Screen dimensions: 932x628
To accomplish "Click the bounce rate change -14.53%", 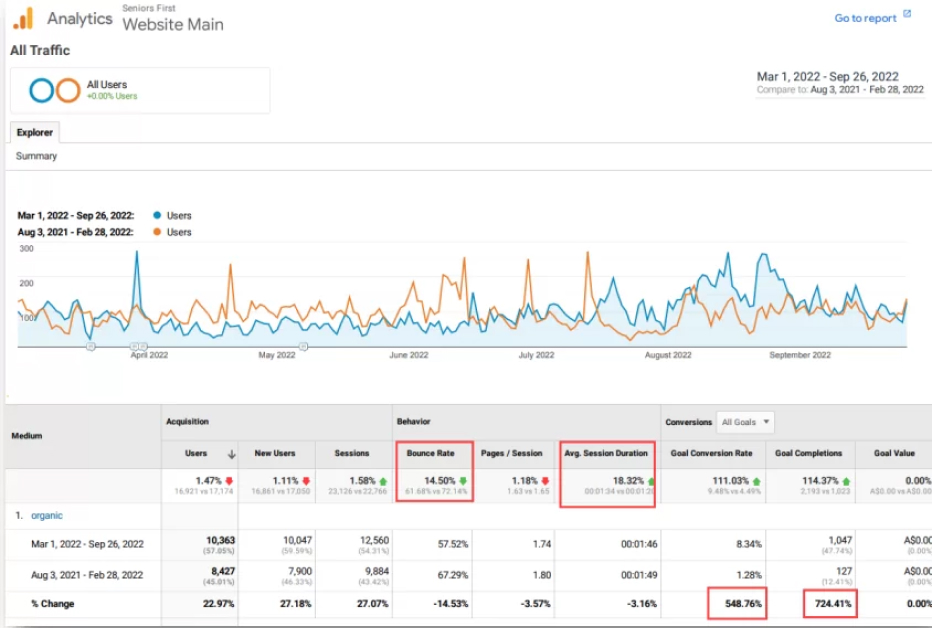I will [x=451, y=604].
